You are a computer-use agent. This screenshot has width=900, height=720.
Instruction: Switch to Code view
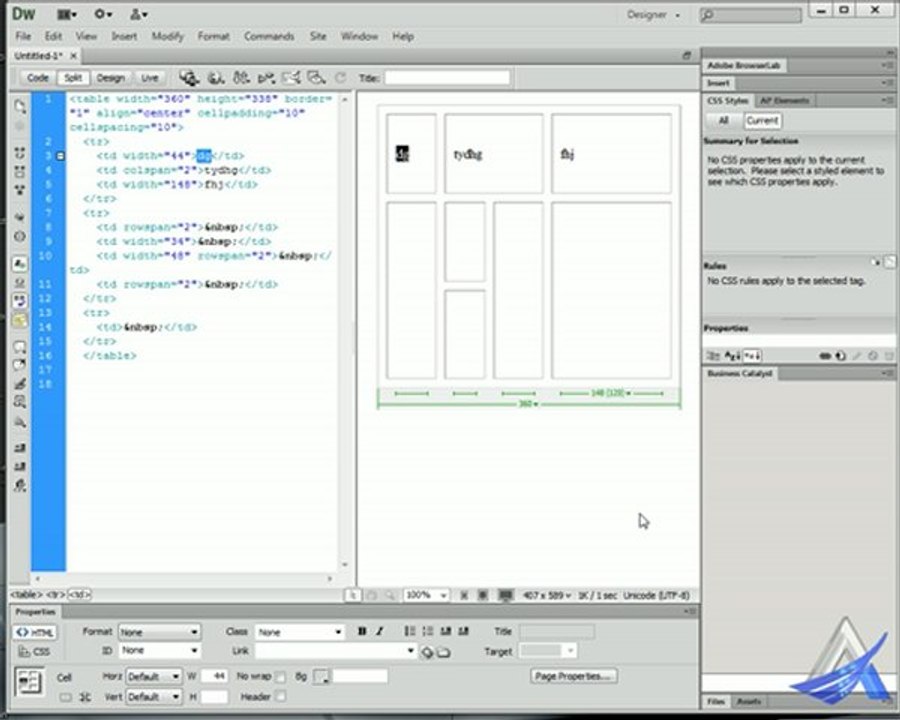point(38,78)
